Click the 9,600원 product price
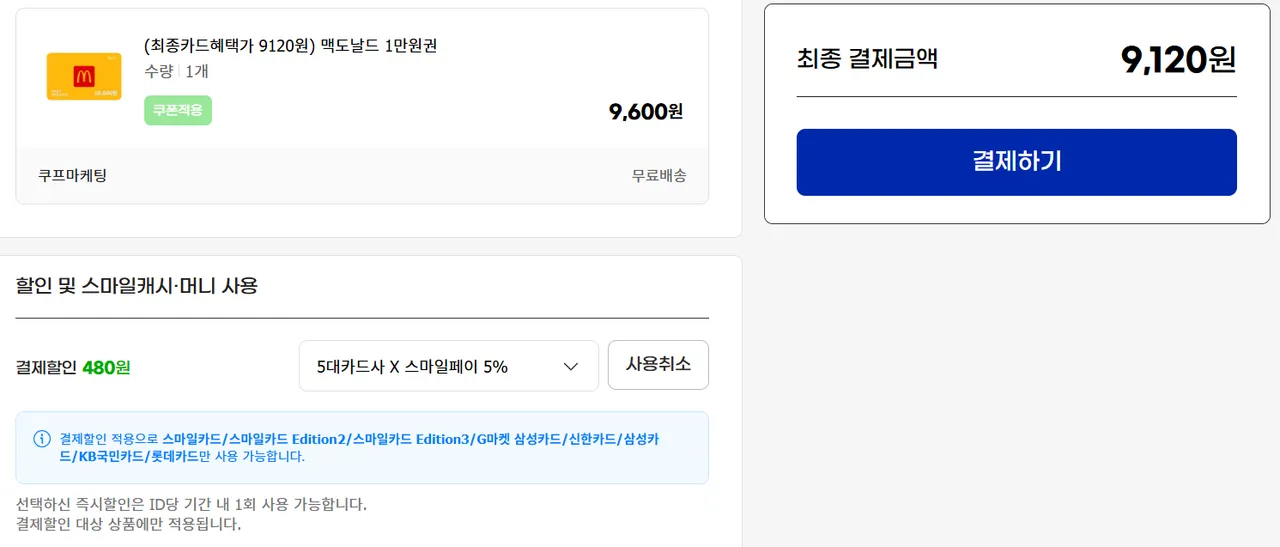 (646, 111)
